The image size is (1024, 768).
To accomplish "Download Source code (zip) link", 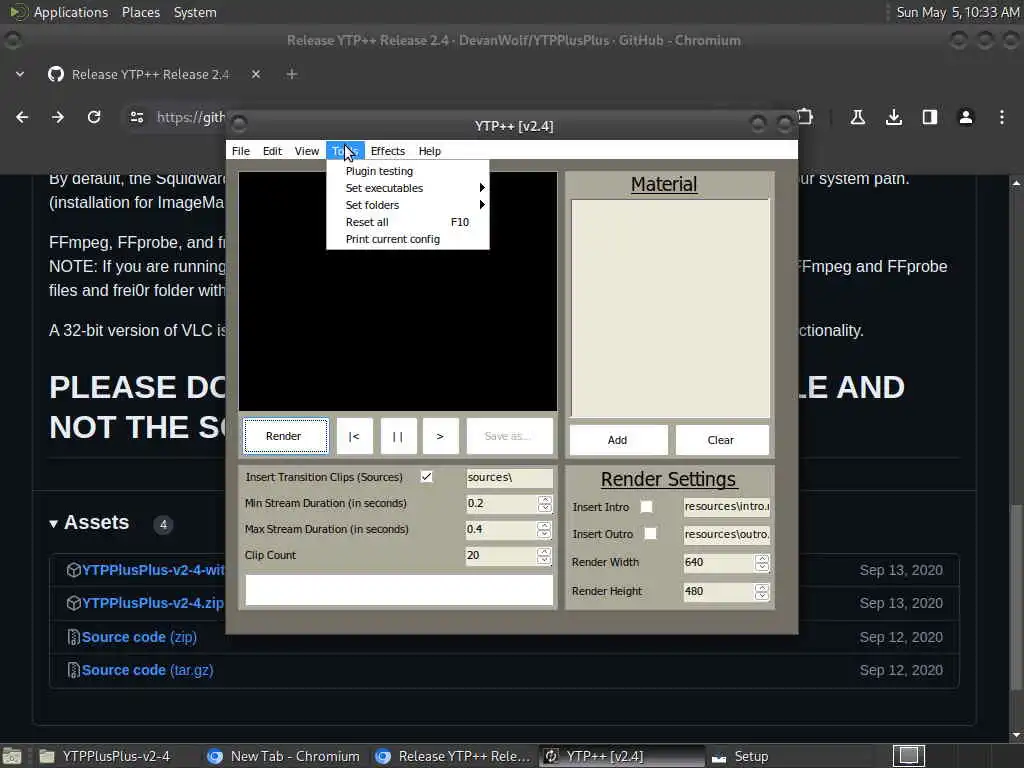I will (139, 637).
